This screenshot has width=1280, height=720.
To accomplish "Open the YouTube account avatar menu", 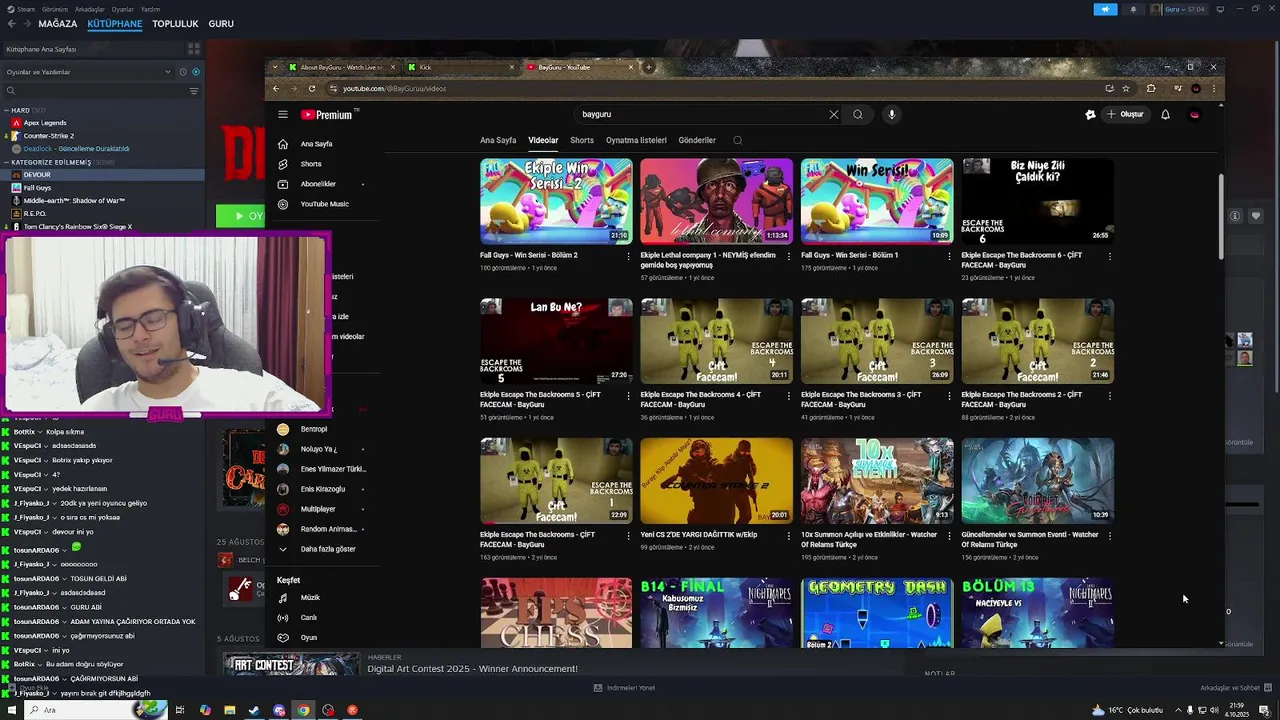I will point(1194,114).
